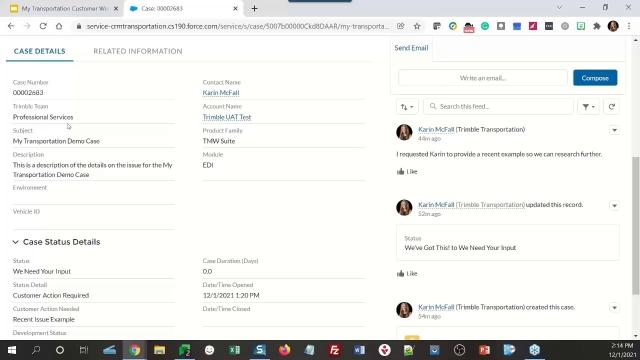Screen dimensions: 640x360
Task: Open Cortana from the taskbar
Action: [x=60, y=350]
